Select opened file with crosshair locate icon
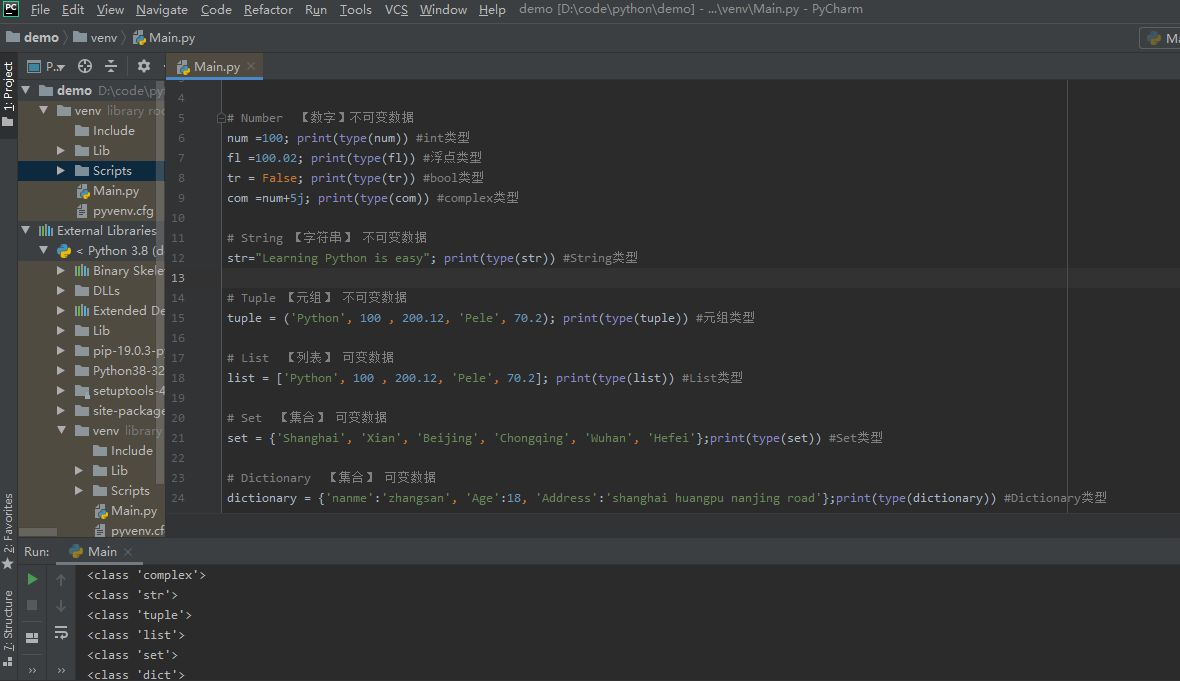Screen dimensions: 1180x681 86,65
